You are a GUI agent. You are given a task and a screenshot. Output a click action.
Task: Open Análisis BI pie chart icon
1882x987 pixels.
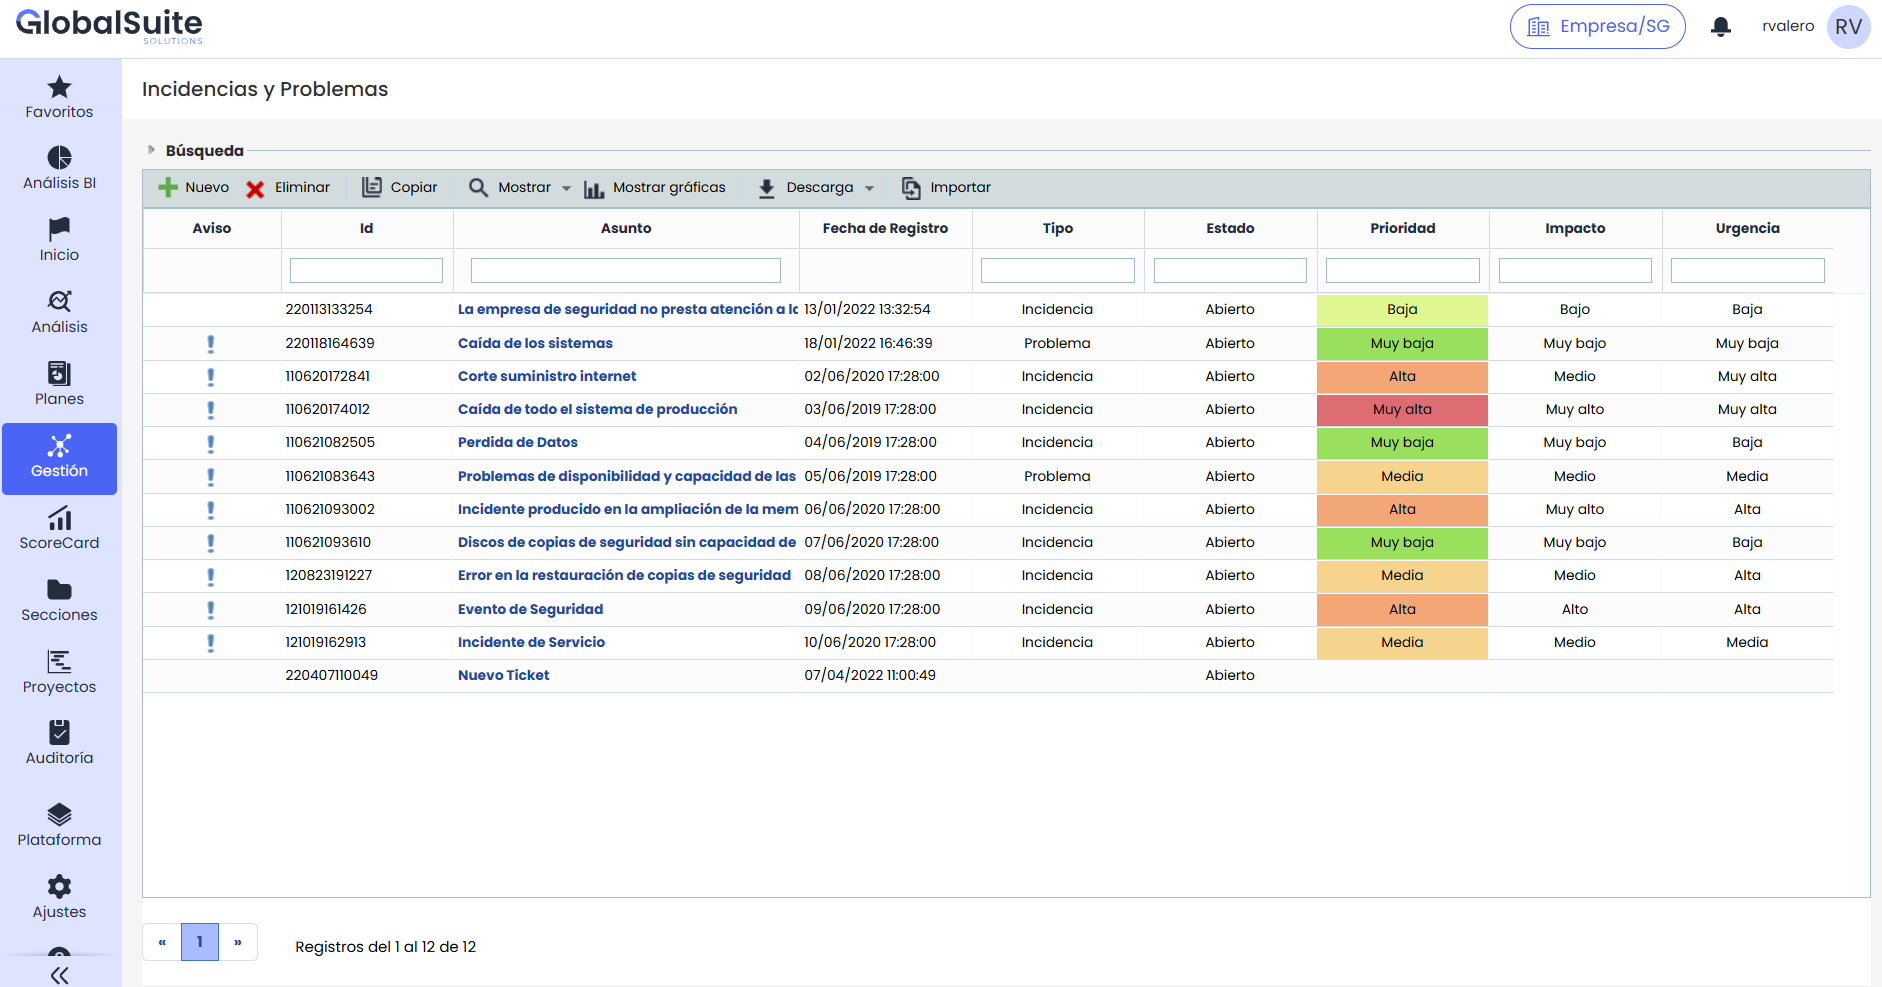click(59, 158)
